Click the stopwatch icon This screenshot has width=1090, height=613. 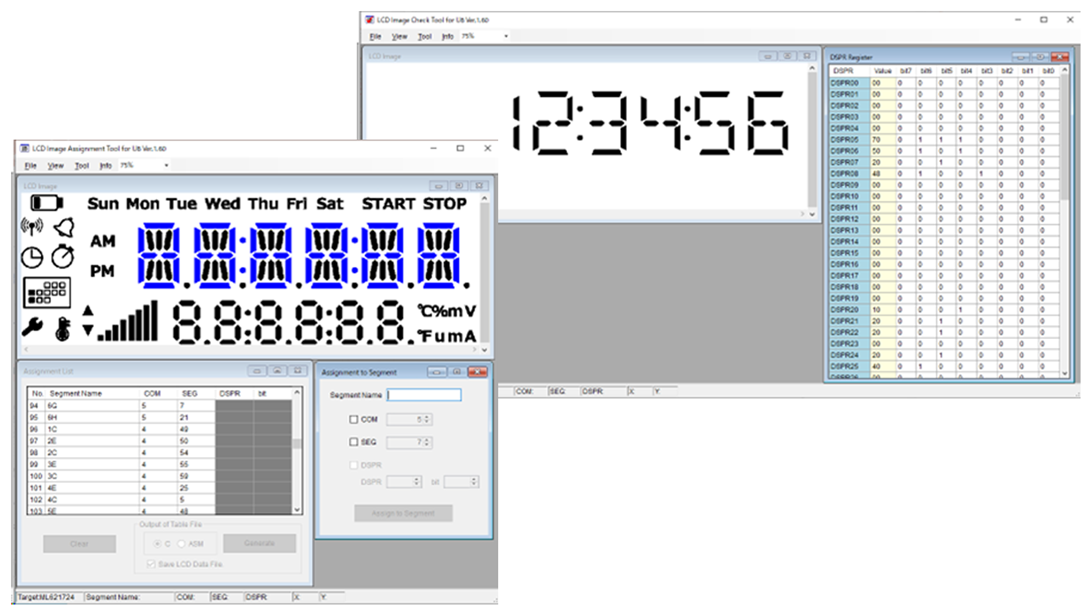[x=63, y=256]
